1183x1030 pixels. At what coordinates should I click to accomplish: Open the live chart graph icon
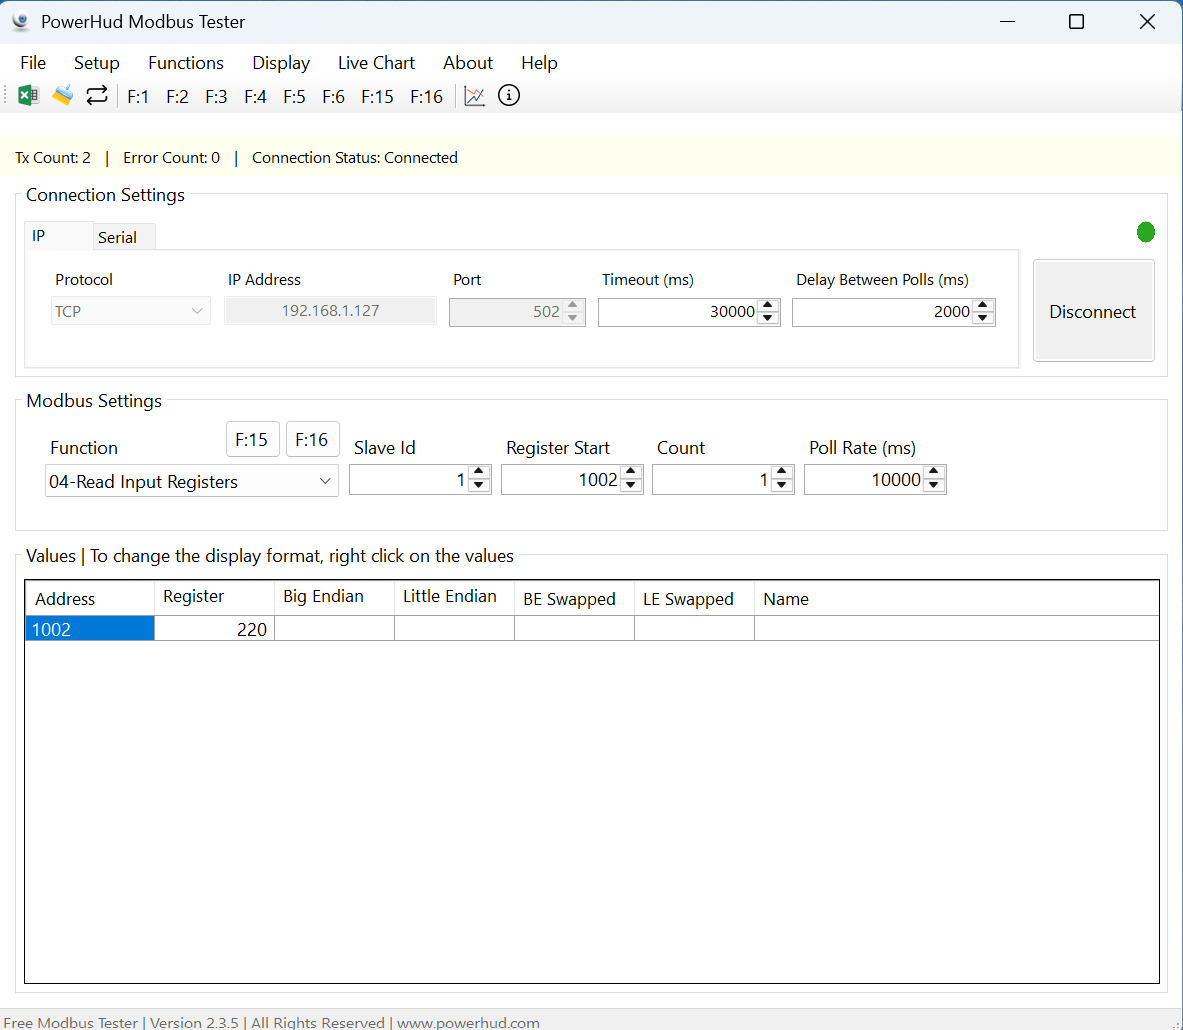coord(475,96)
